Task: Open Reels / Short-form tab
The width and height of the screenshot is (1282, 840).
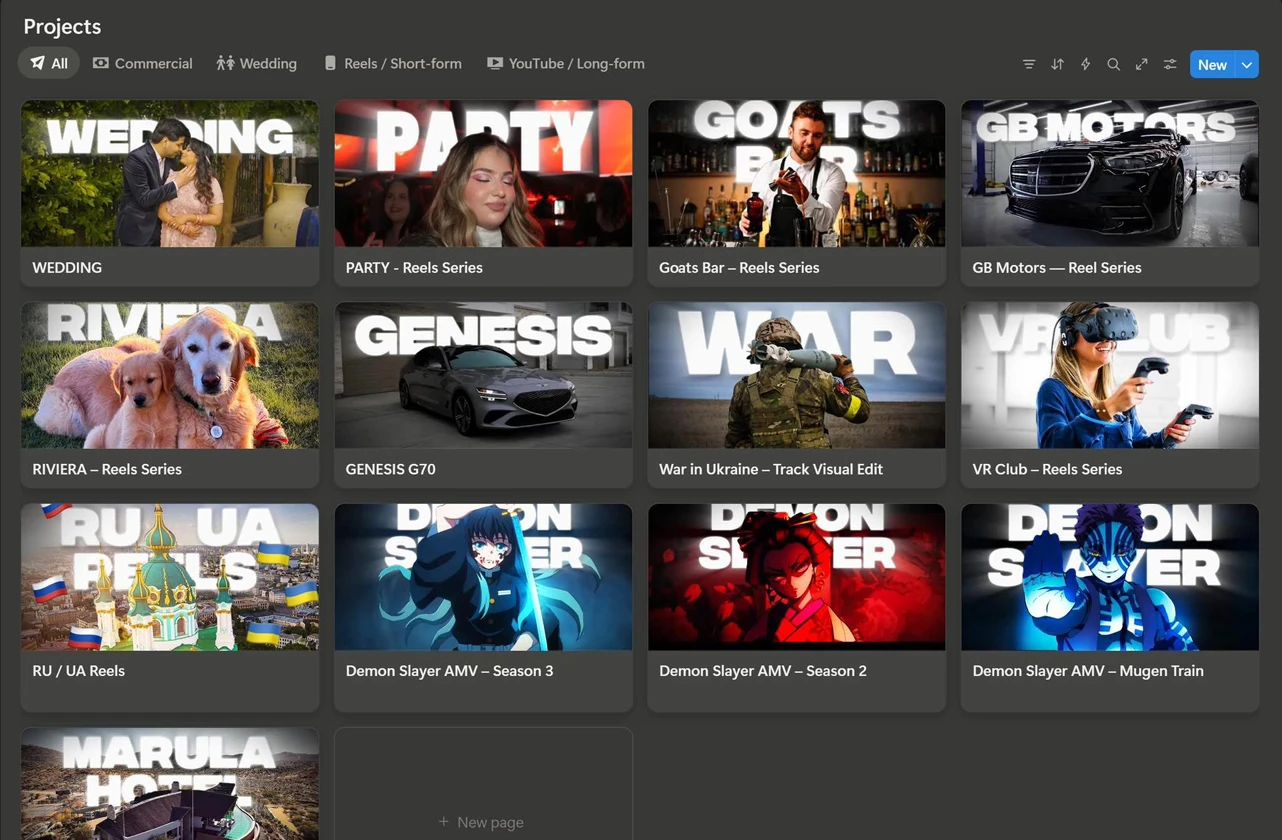Action: point(393,63)
